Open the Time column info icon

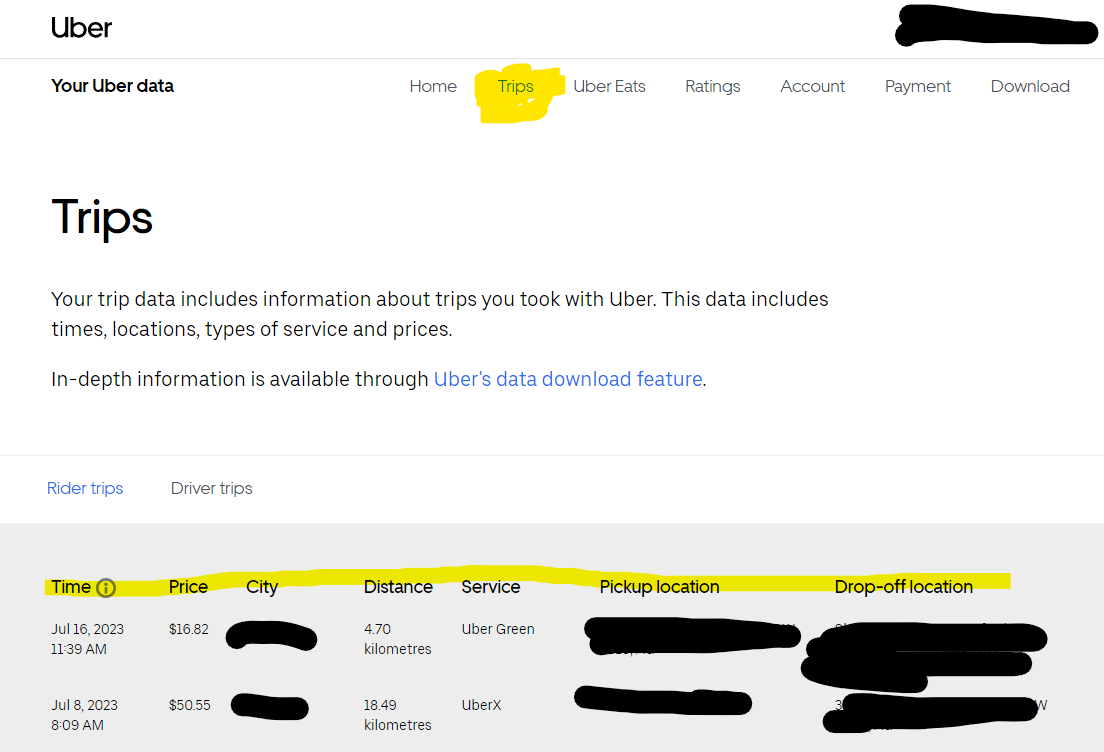[106, 587]
